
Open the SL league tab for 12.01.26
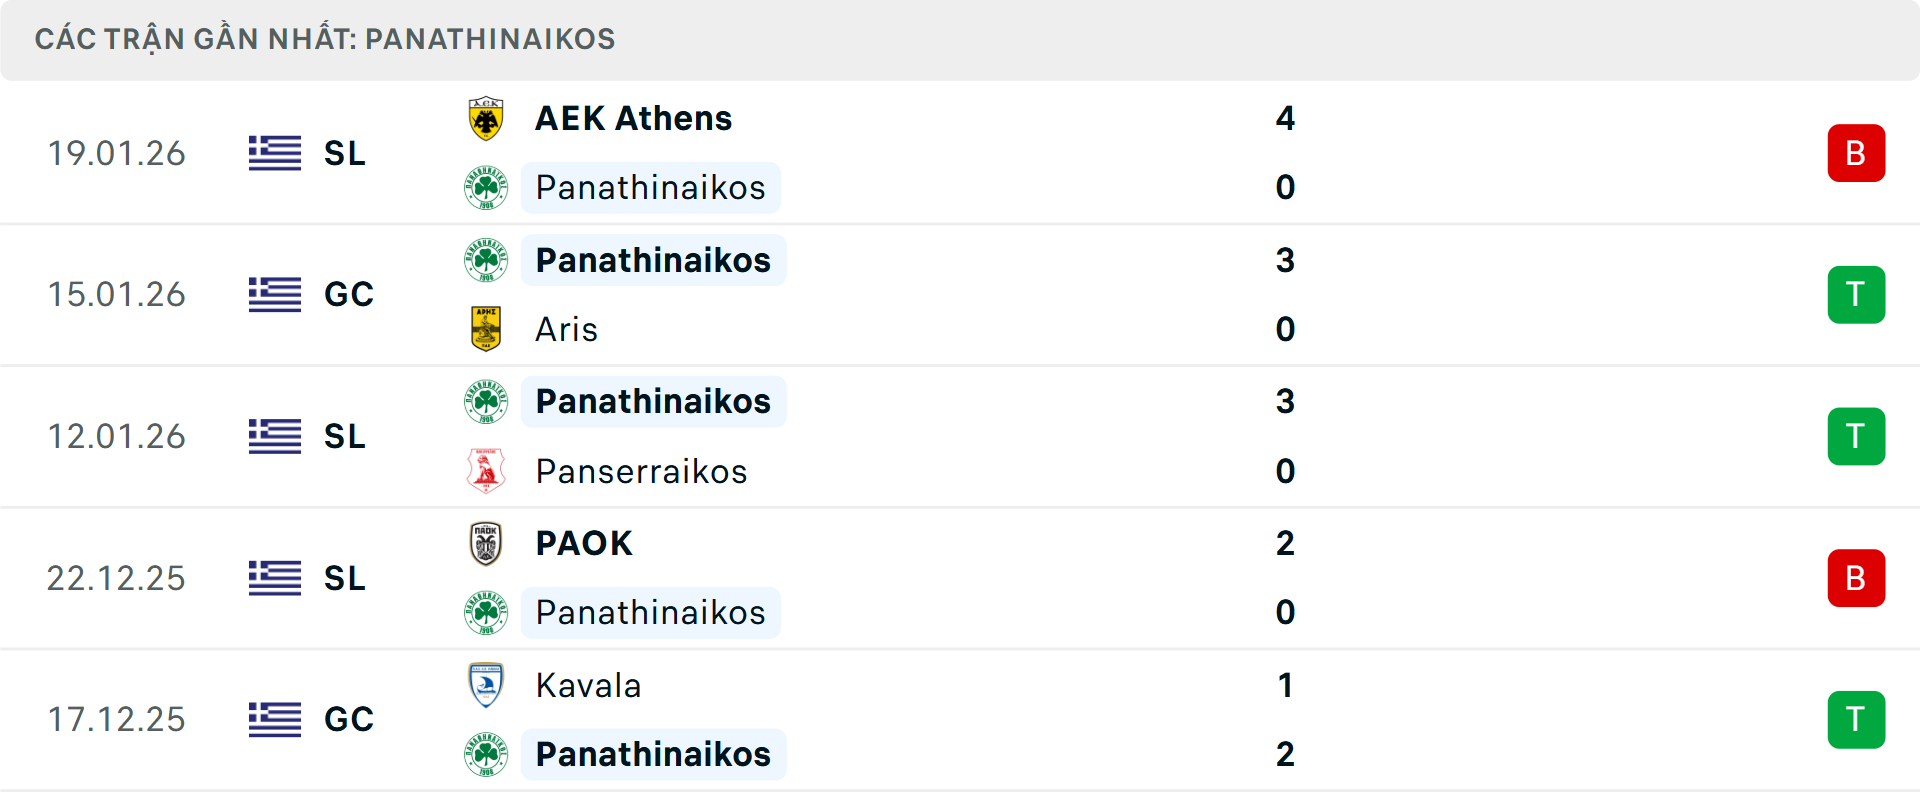(x=345, y=437)
